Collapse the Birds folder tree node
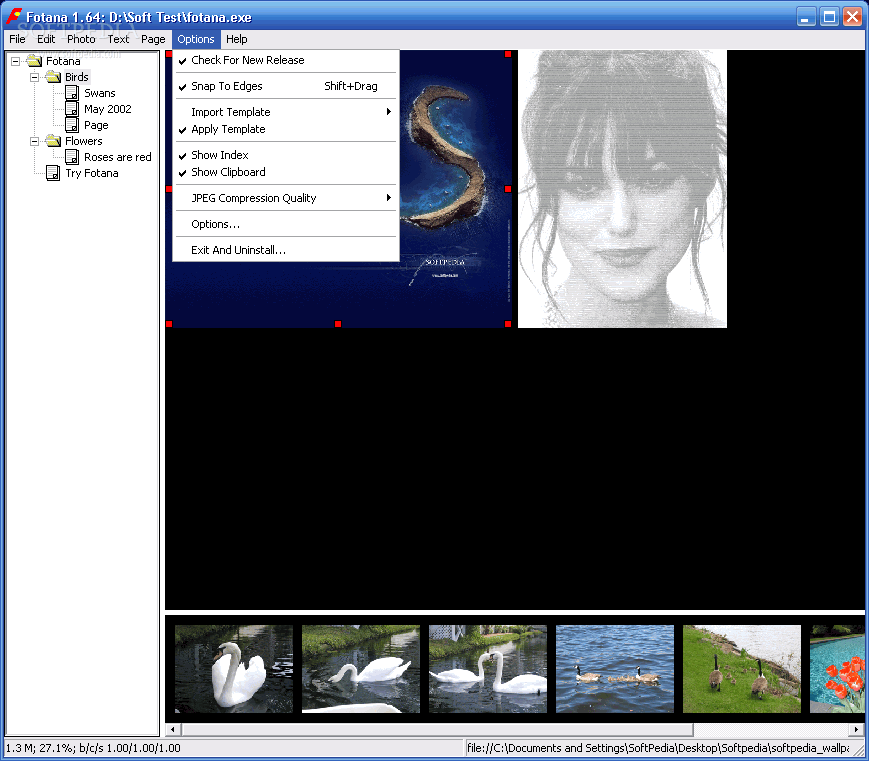Viewport: 869px width, 761px height. (x=34, y=77)
